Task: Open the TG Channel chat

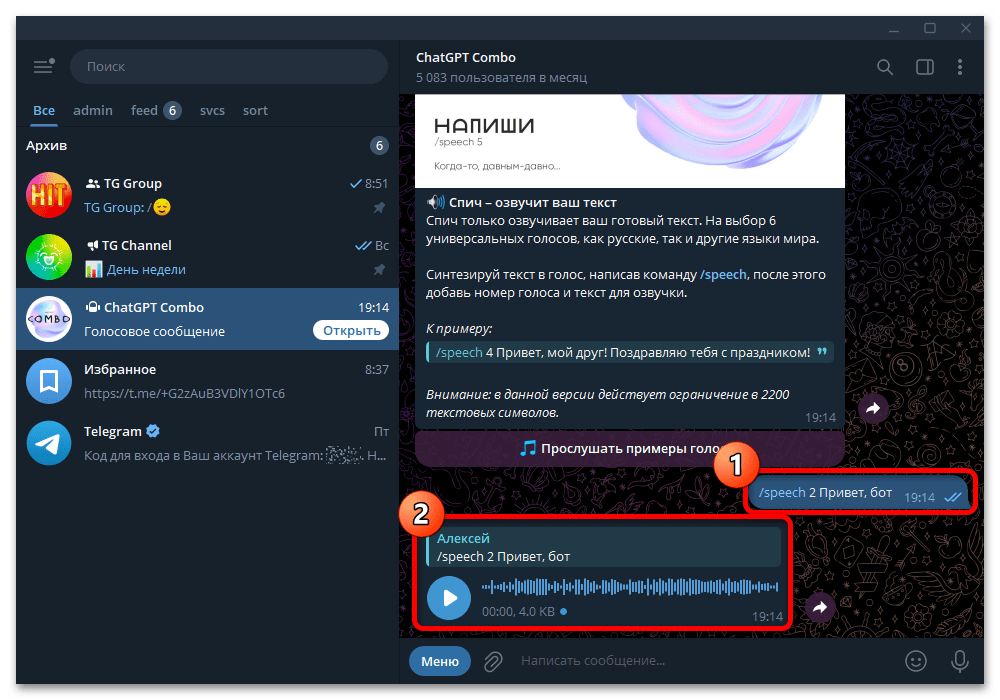Action: click(207, 257)
